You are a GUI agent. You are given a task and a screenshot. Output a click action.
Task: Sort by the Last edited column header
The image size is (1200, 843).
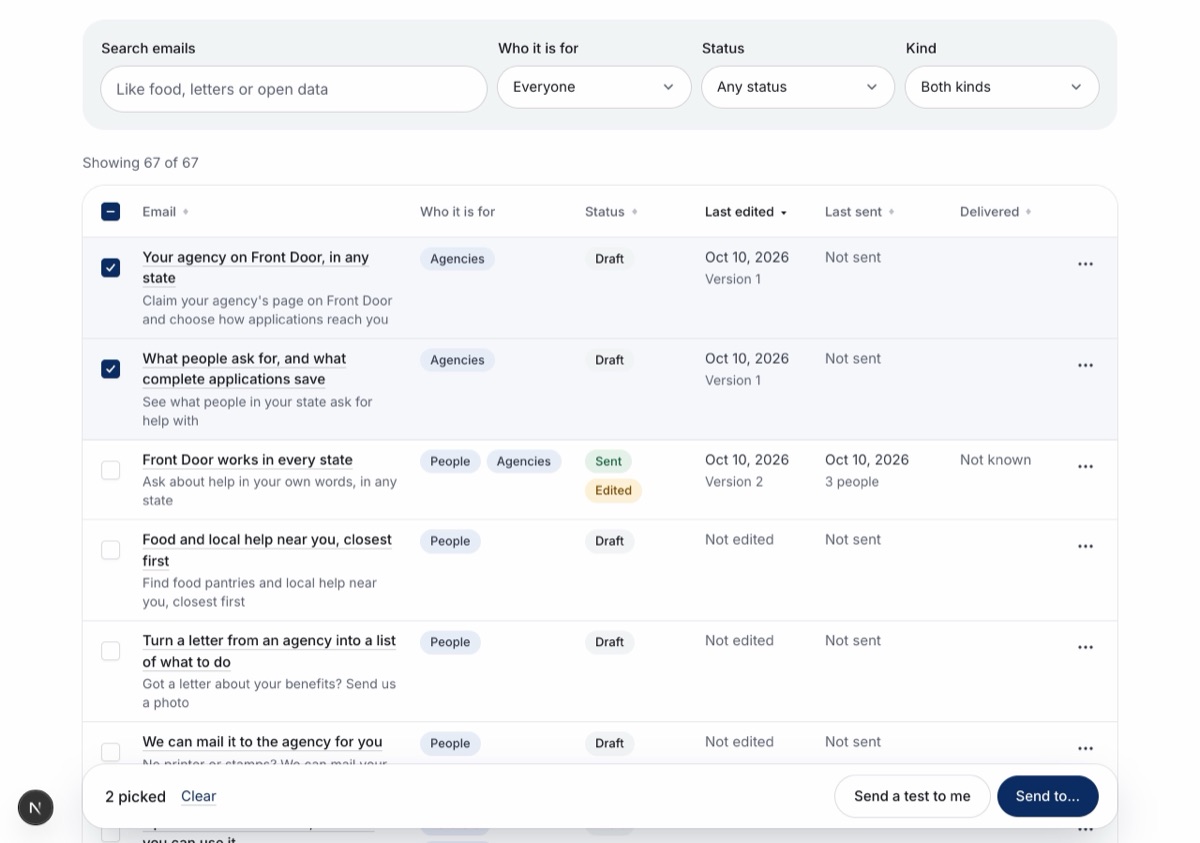click(x=746, y=212)
